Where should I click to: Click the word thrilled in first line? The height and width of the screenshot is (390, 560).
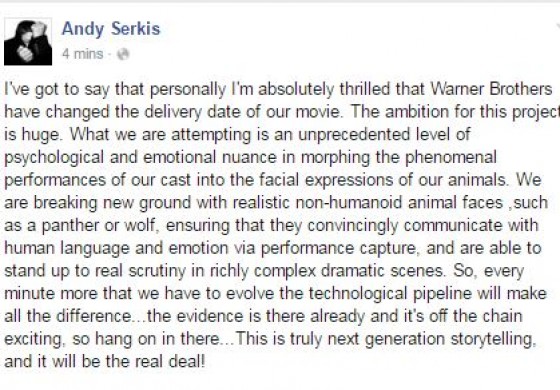click(x=362, y=89)
